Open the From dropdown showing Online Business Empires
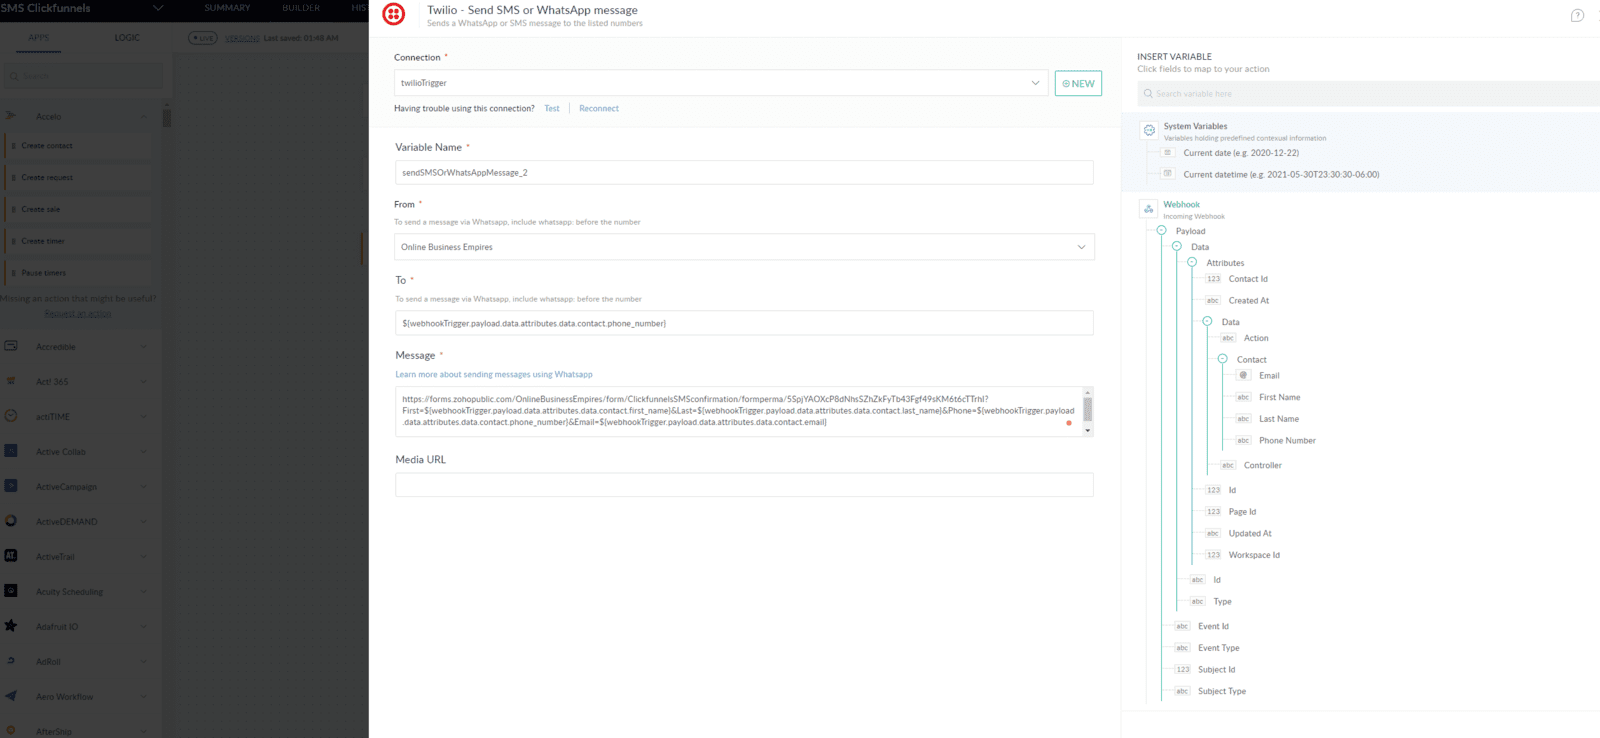 coord(744,247)
